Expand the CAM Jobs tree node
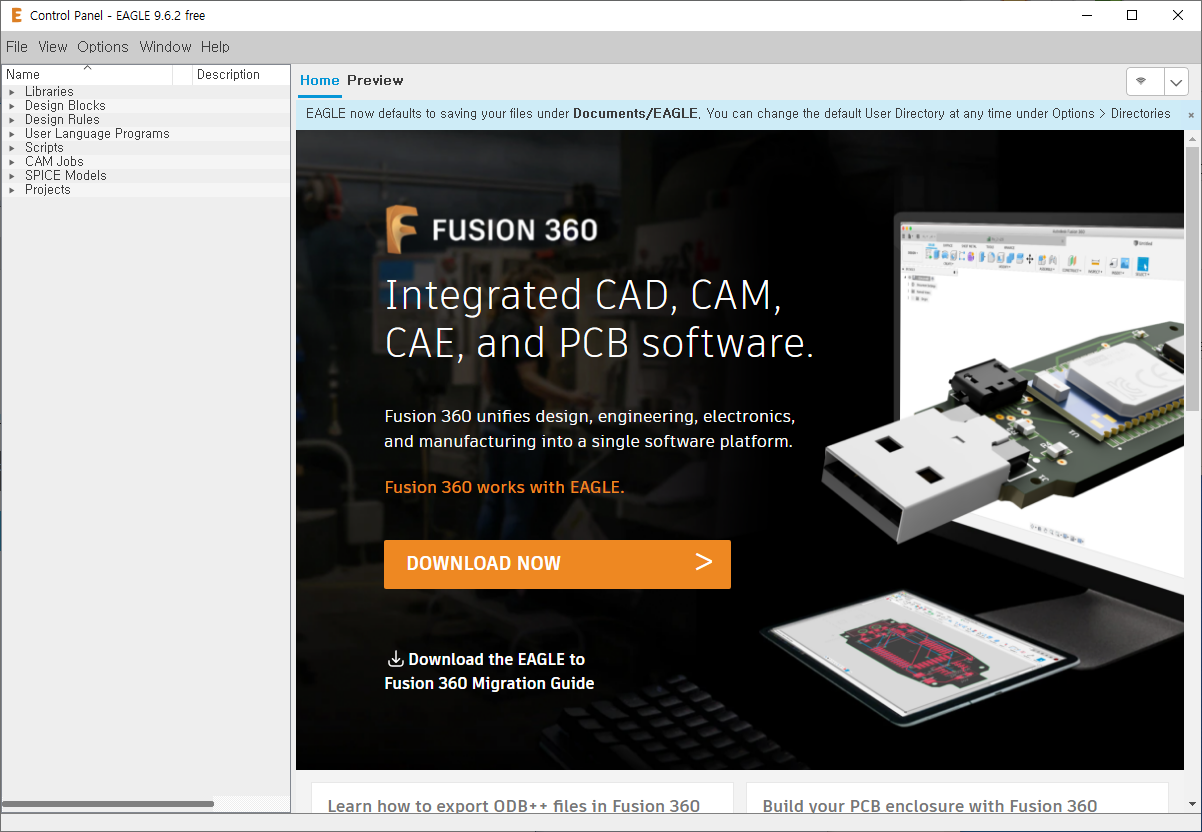1202x832 pixels. point(12,162)
